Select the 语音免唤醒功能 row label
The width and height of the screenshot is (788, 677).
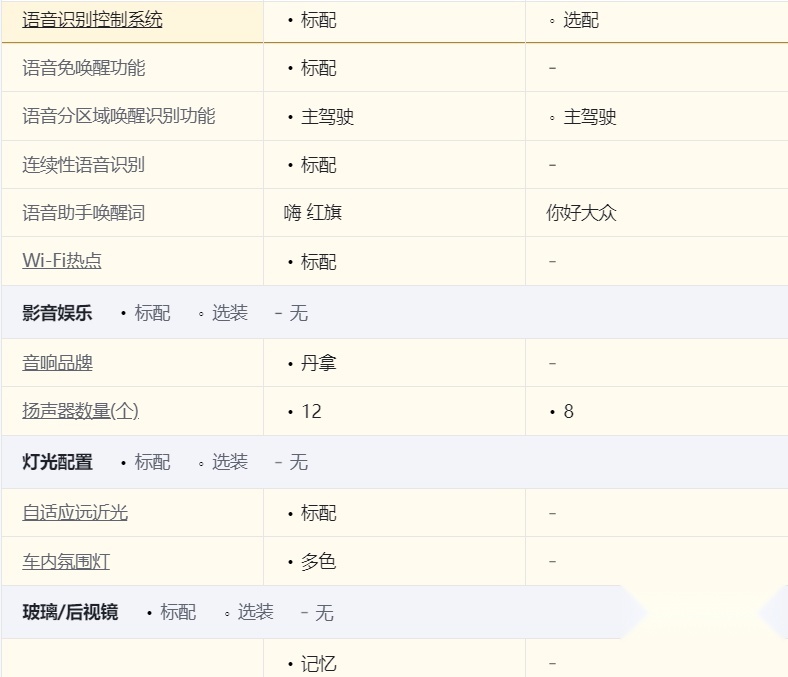(x=83, y=68)
